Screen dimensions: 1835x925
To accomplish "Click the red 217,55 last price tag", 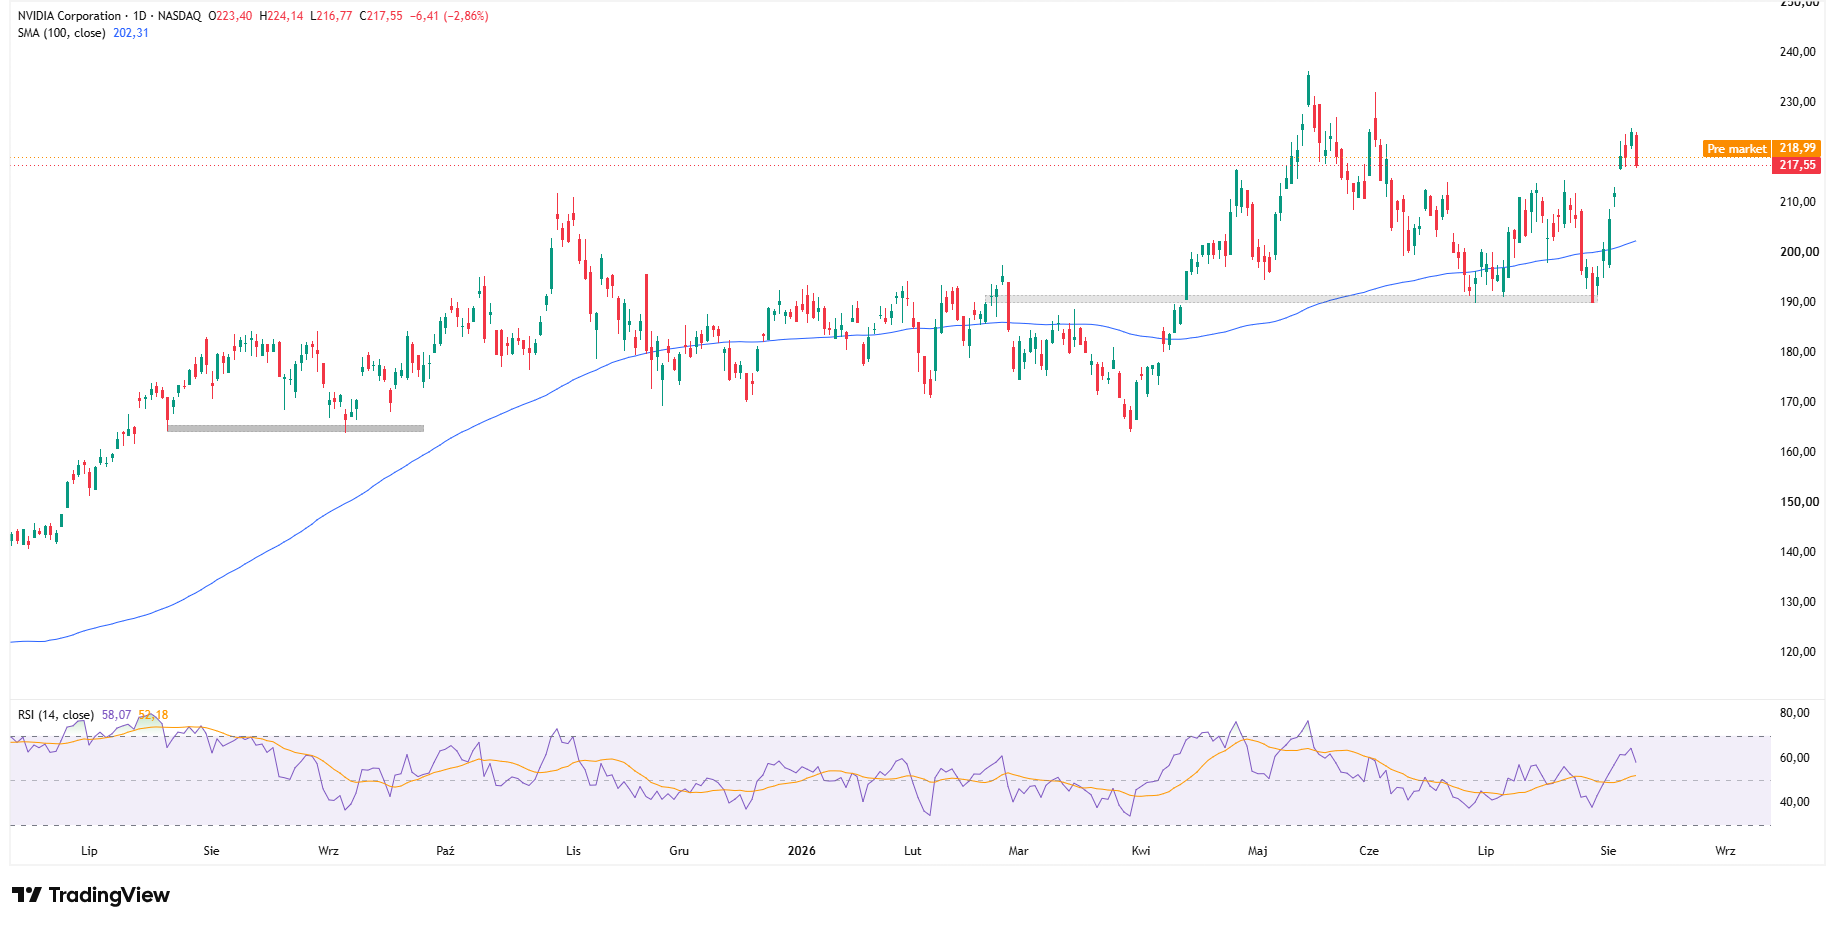I will [1797, 165].
